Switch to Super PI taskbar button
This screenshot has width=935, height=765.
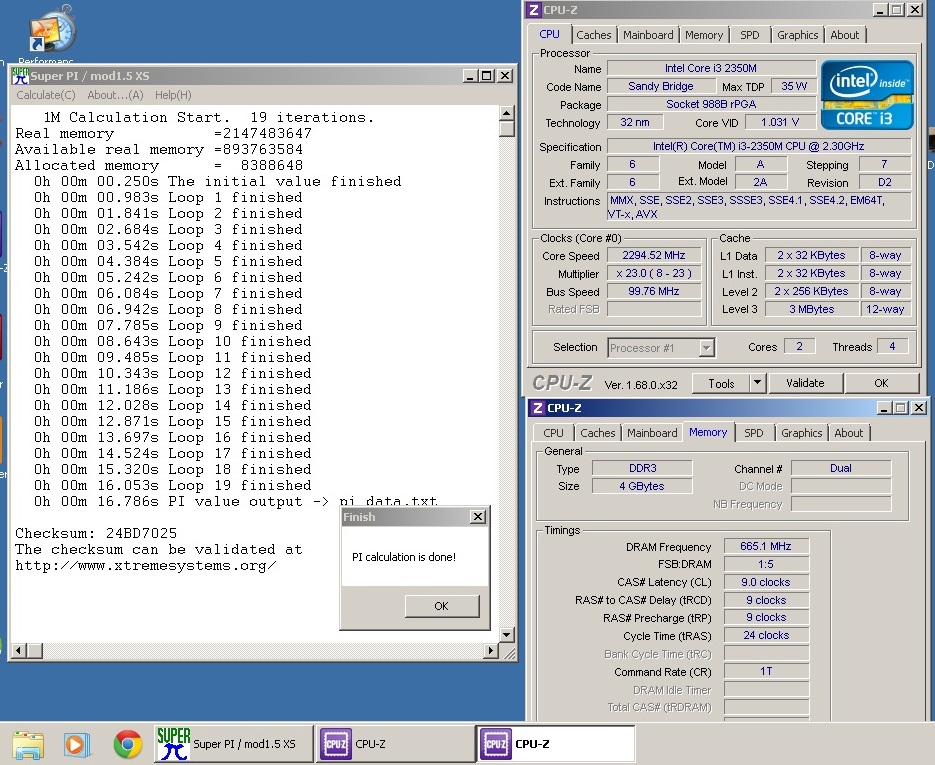point(234,744)
